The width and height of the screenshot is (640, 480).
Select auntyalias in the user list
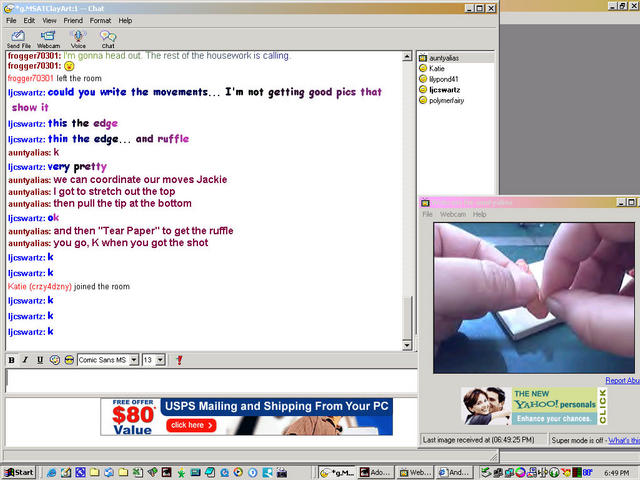tap(456, 58)
